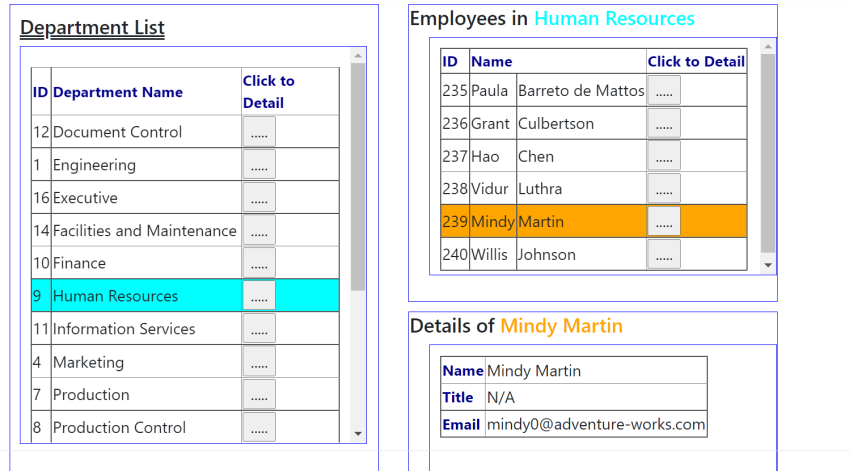This screenshot has width=850, height=471.
Task: Open Production Control detail button
Action: [x=259, y=427]
